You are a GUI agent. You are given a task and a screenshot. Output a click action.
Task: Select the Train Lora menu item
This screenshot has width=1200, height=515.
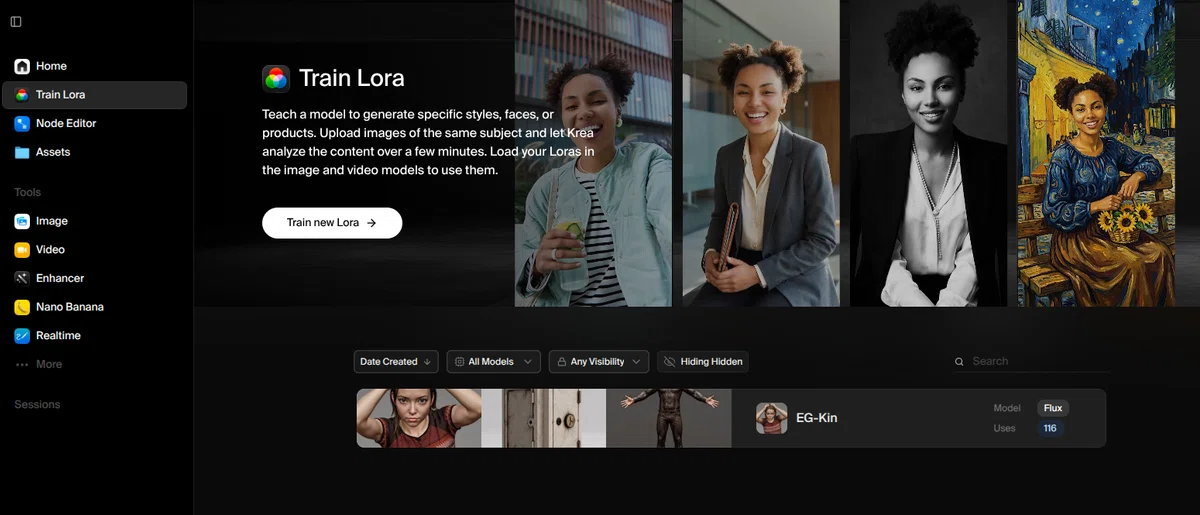pos(94,95)
